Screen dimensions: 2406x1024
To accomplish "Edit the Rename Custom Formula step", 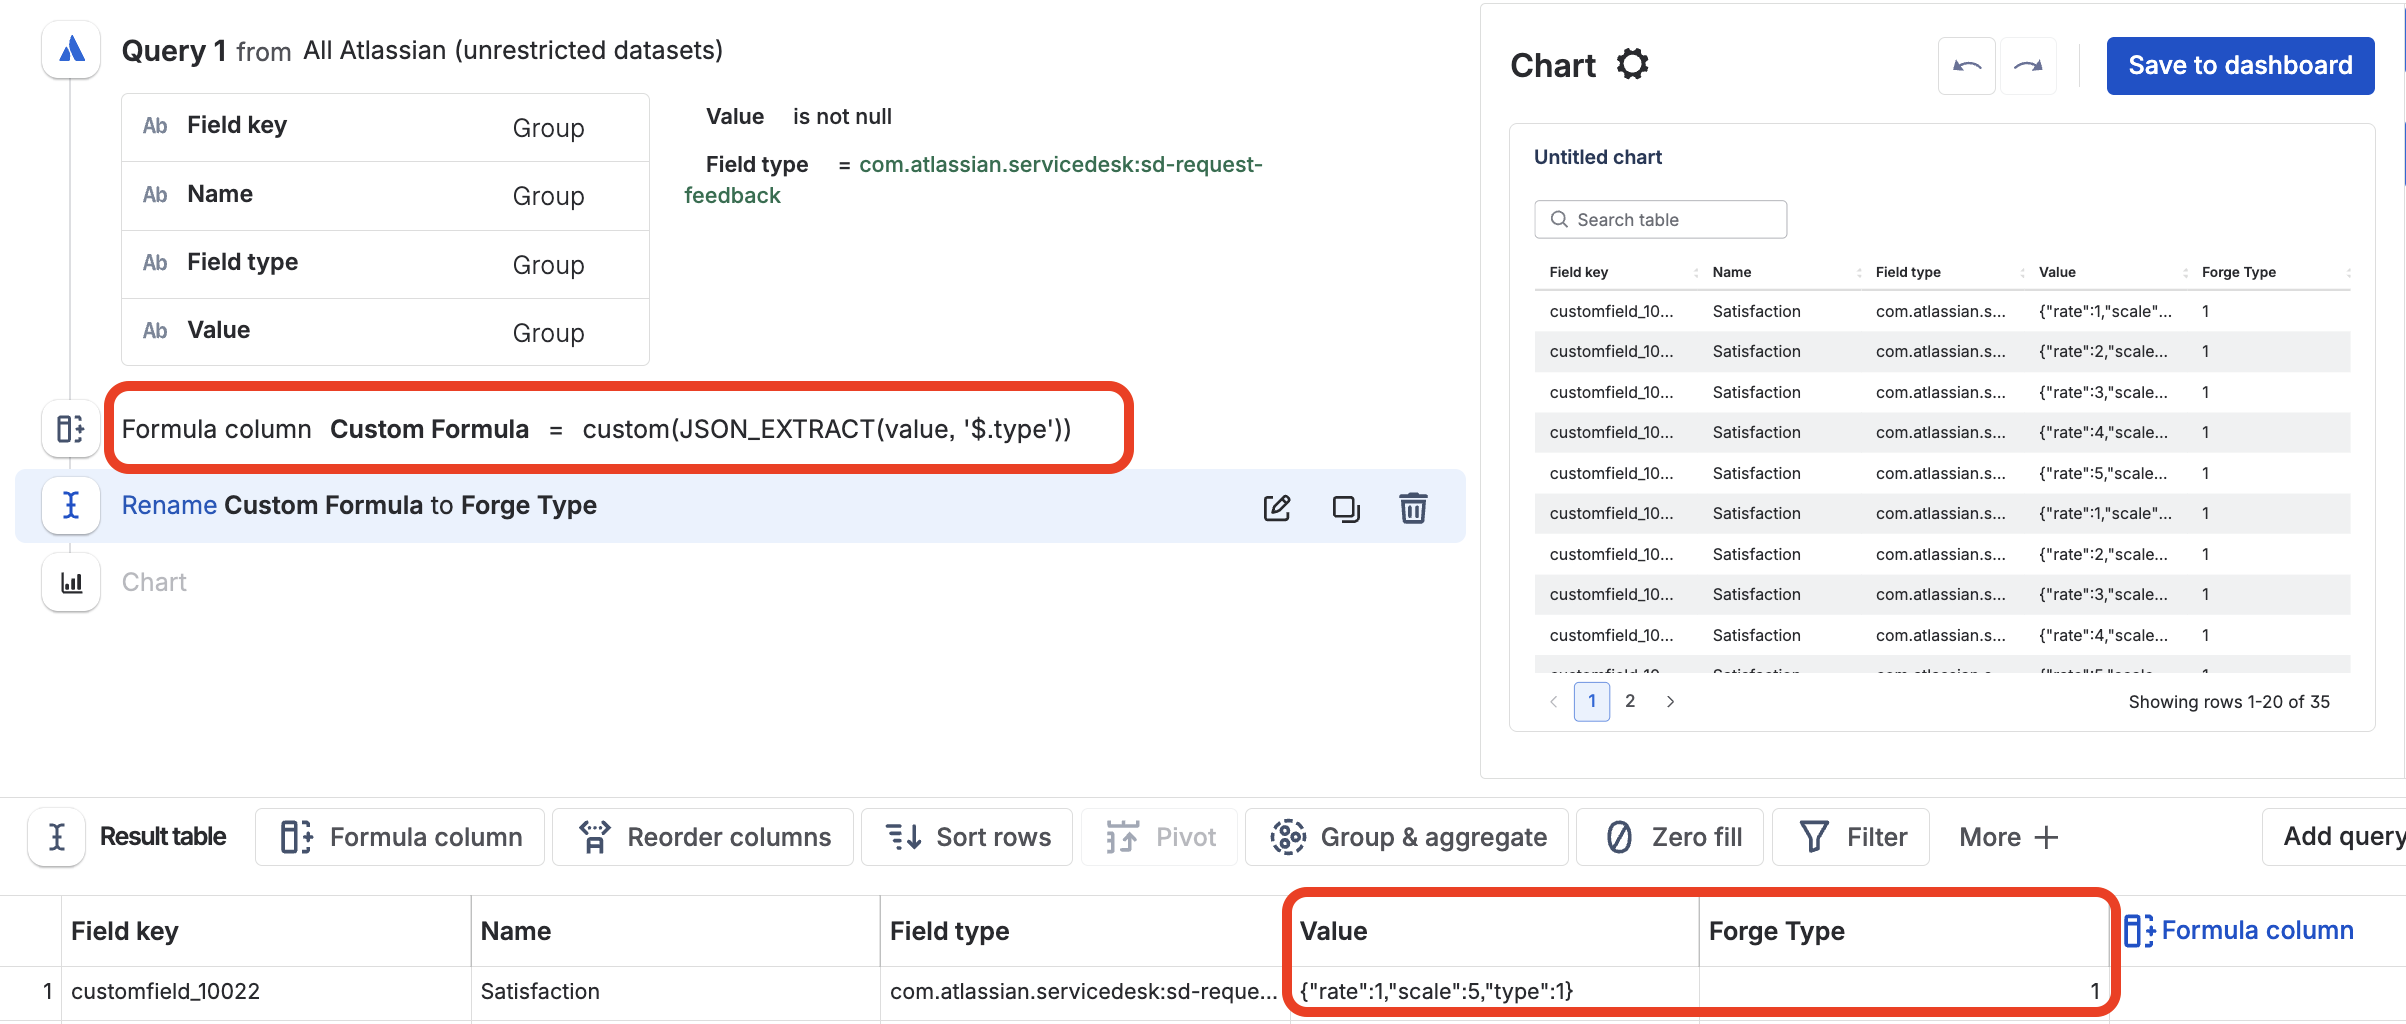I will tap(1277, 508).
